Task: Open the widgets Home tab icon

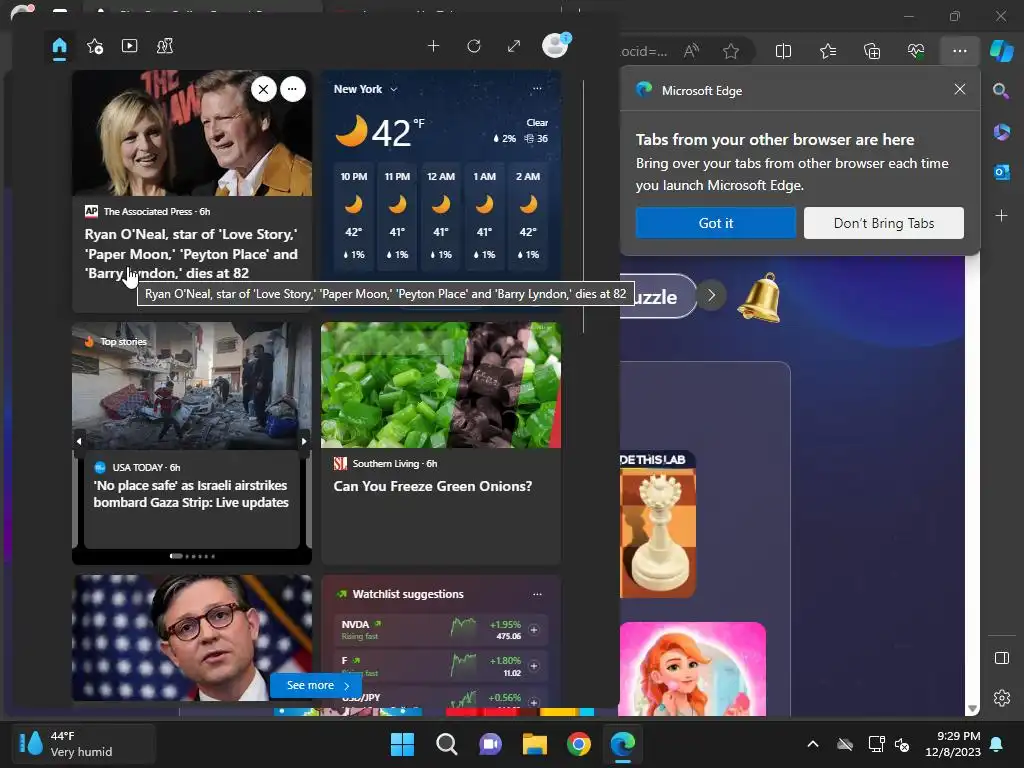Action: [x=59, y=46]
